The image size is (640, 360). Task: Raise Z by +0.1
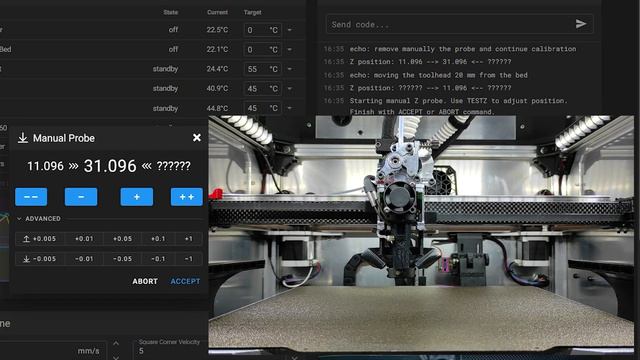158,239
